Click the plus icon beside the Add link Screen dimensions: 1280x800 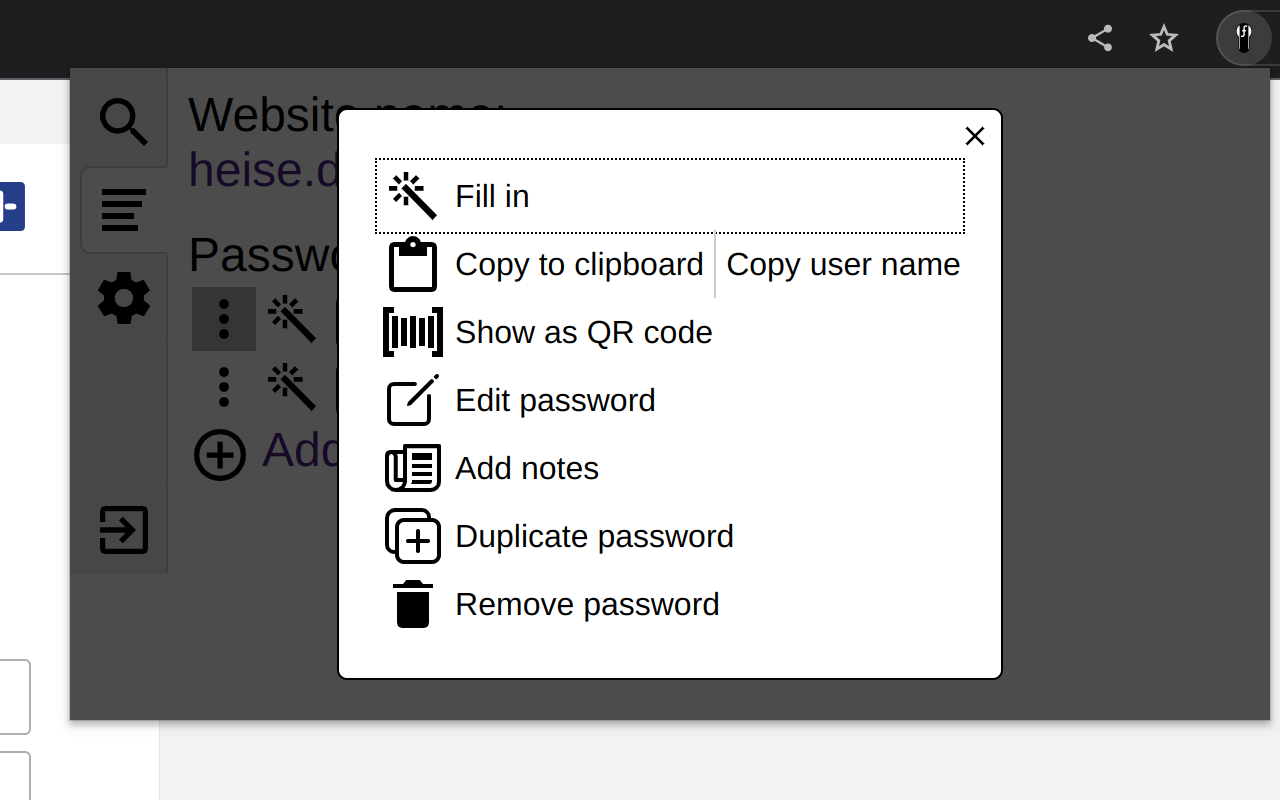click(x=220, y=455)
